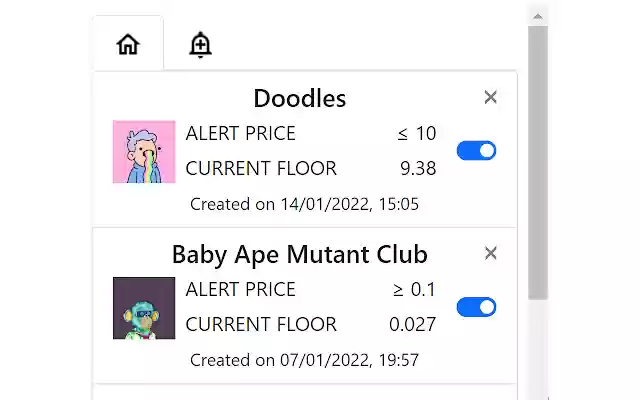Turn off Baby Ape Mutant Club toggle
640x400 pixels.
pyautogui.click(x=476, y=307)
